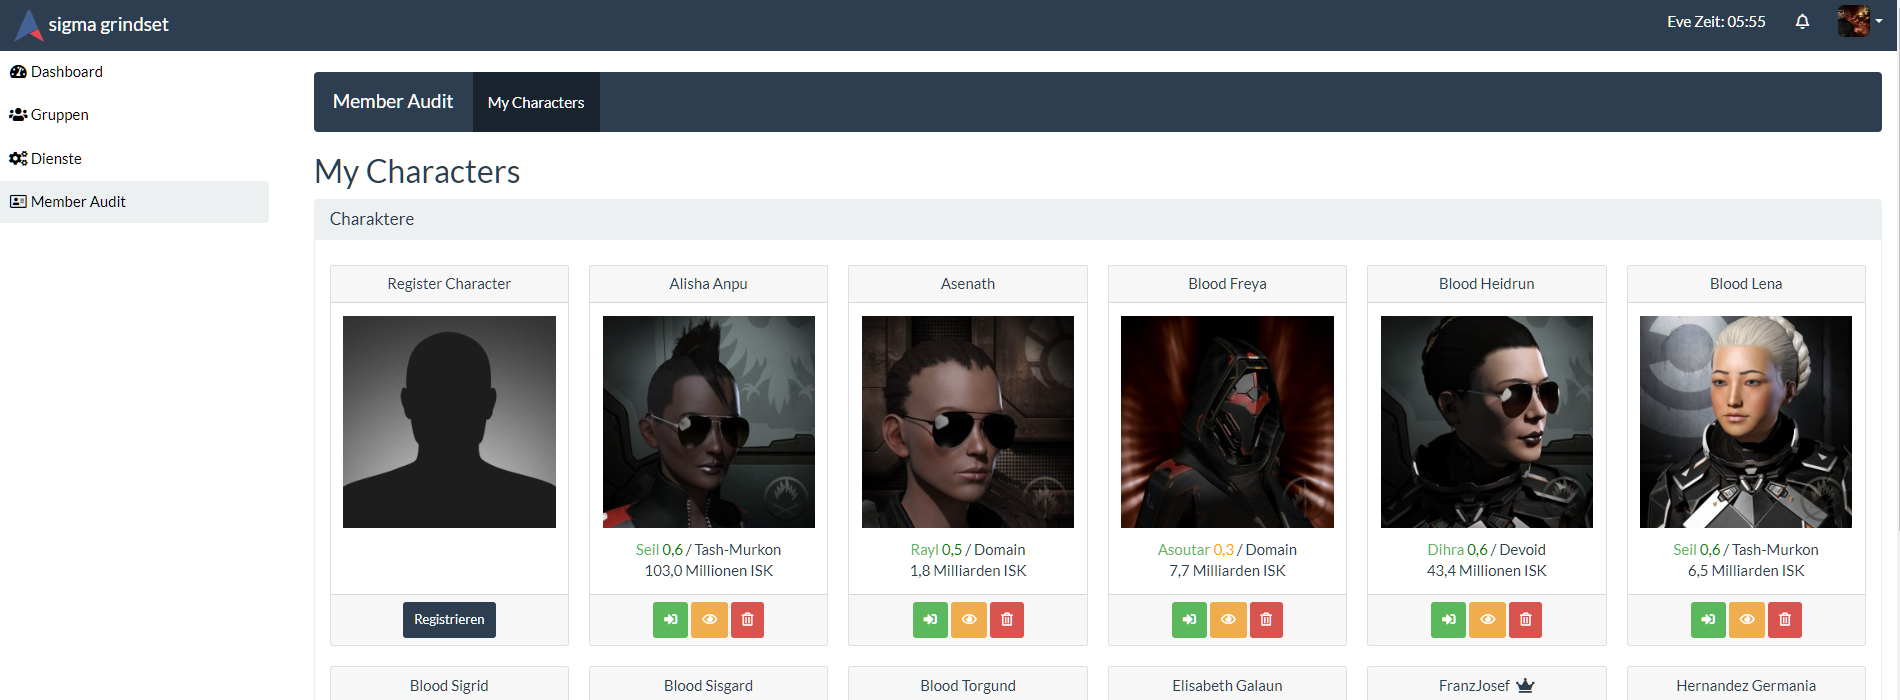Click the Dihra system link under Blood Heidrun

(1445, 550)
